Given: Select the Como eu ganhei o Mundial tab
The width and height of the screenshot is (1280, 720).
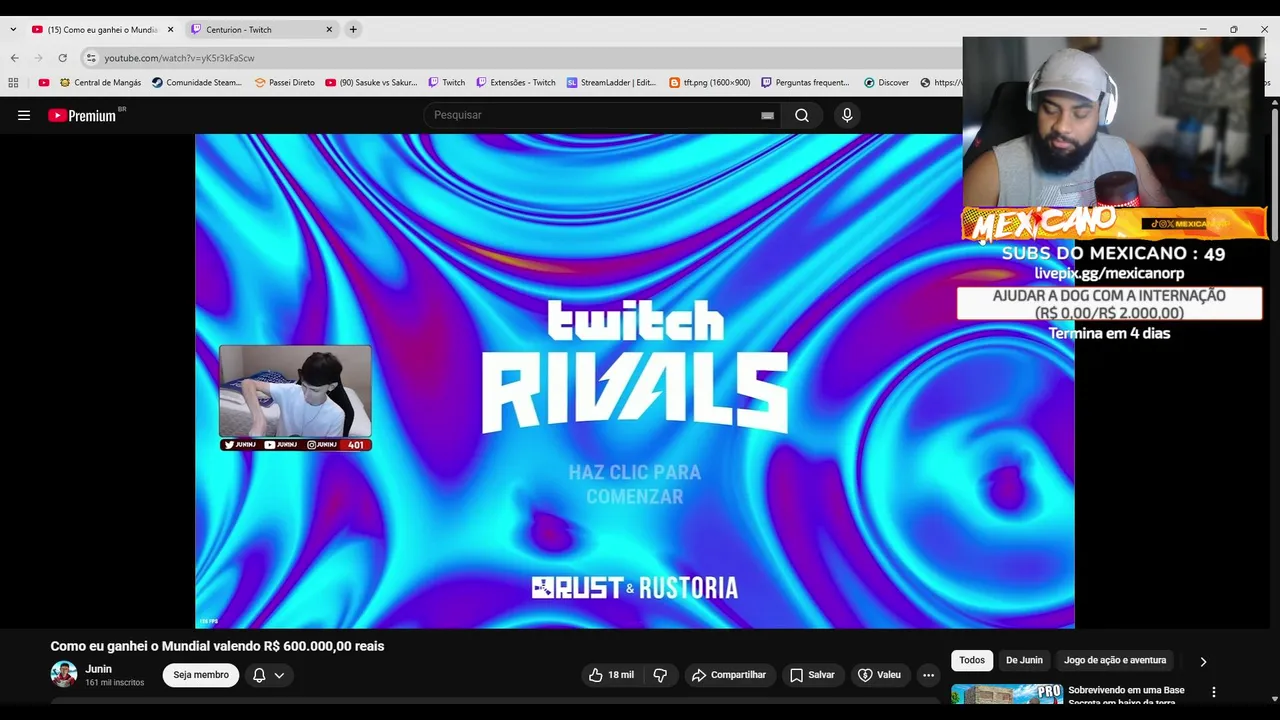Looking at the screenshot, I should pyautogui.click(x=102, y=29).
